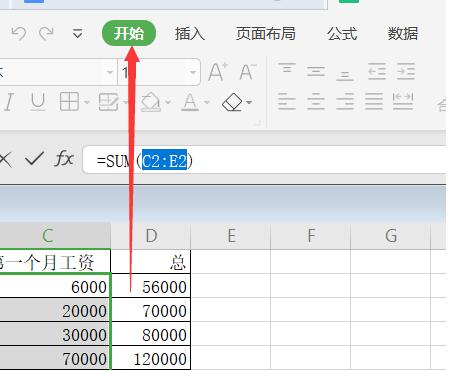Open the quick access toolbar customize dropdown

pos(77,34)
